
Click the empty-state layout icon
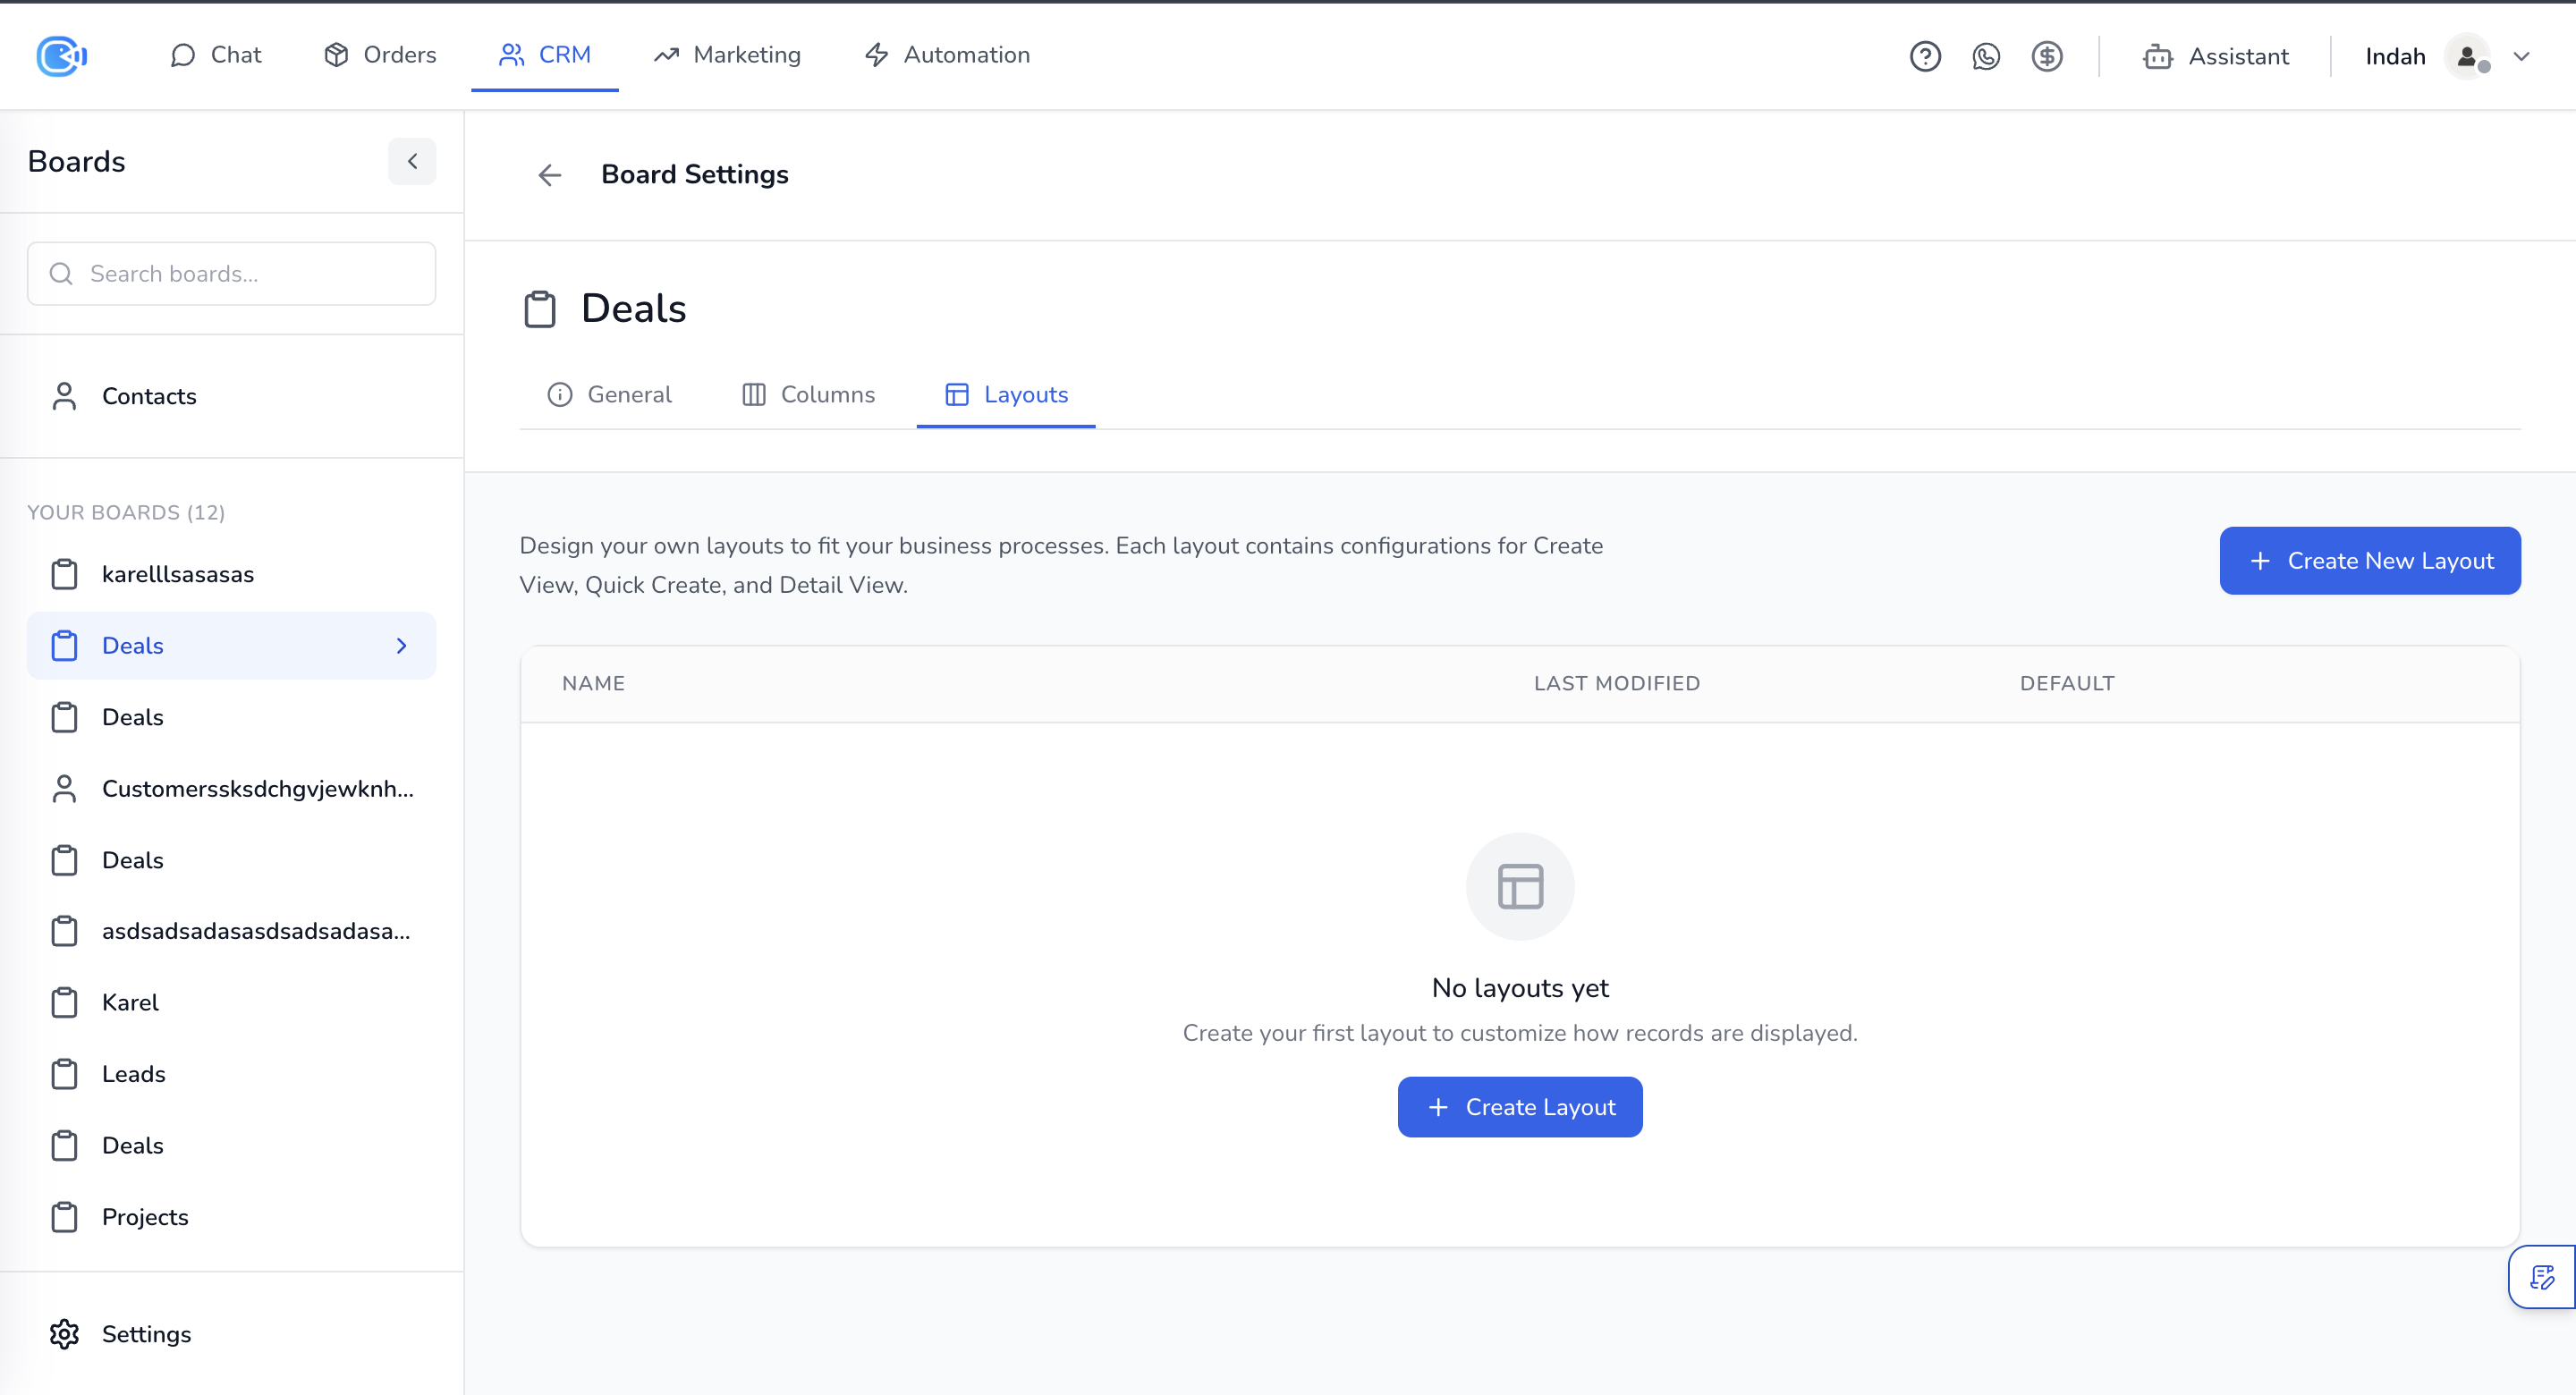coord(1519,886)
